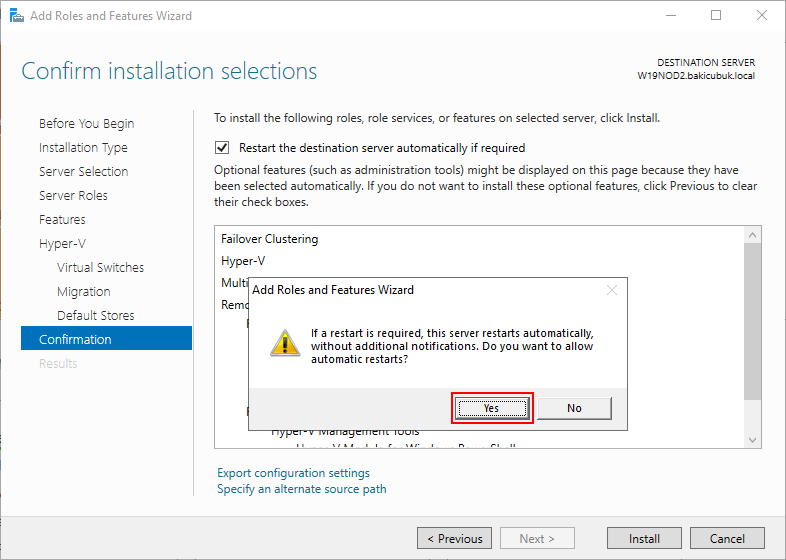The image size is (786, 560).
Task: Click scroll up arrow of selections list
Action: click(x=752, y=235)
